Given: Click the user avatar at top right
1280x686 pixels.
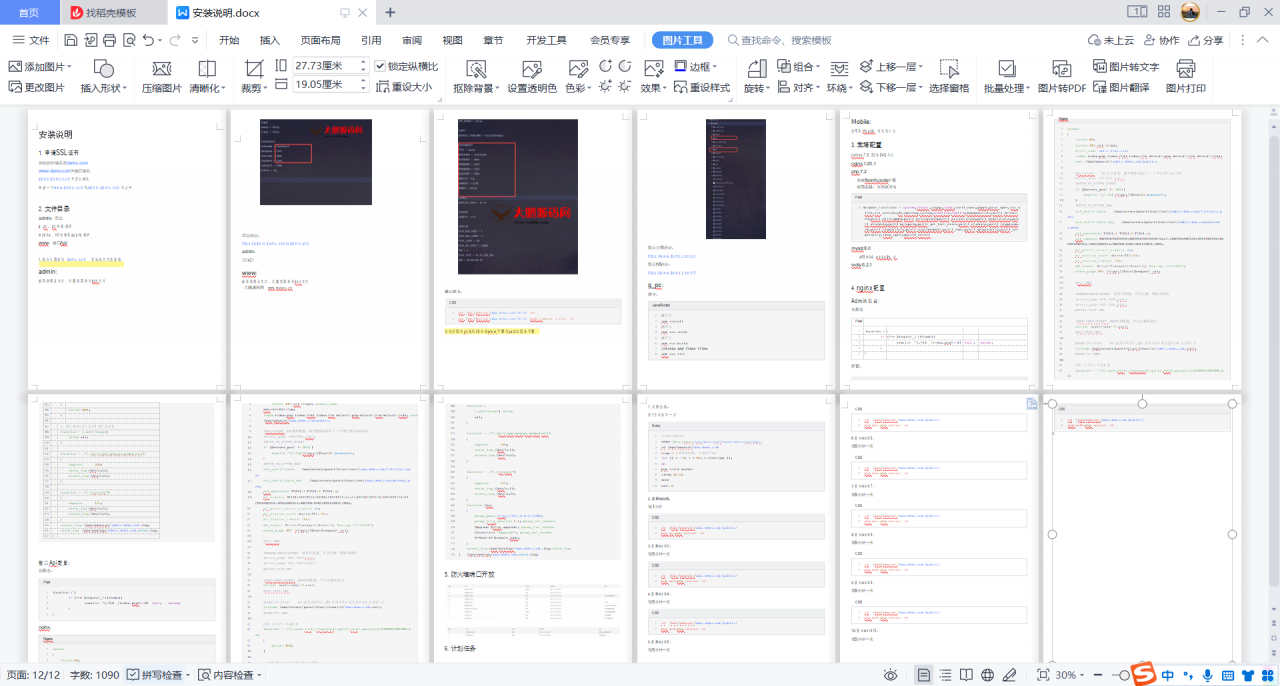Looking at the screenshot, I should (1190, 12).
